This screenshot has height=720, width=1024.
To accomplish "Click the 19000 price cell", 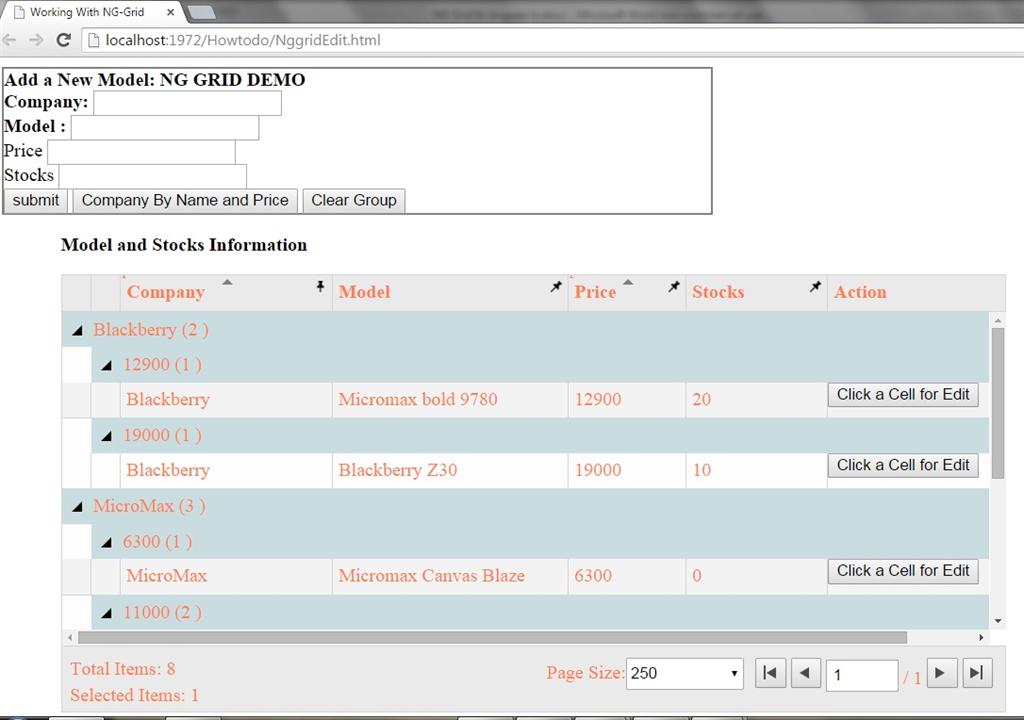I will pos(627,470).
